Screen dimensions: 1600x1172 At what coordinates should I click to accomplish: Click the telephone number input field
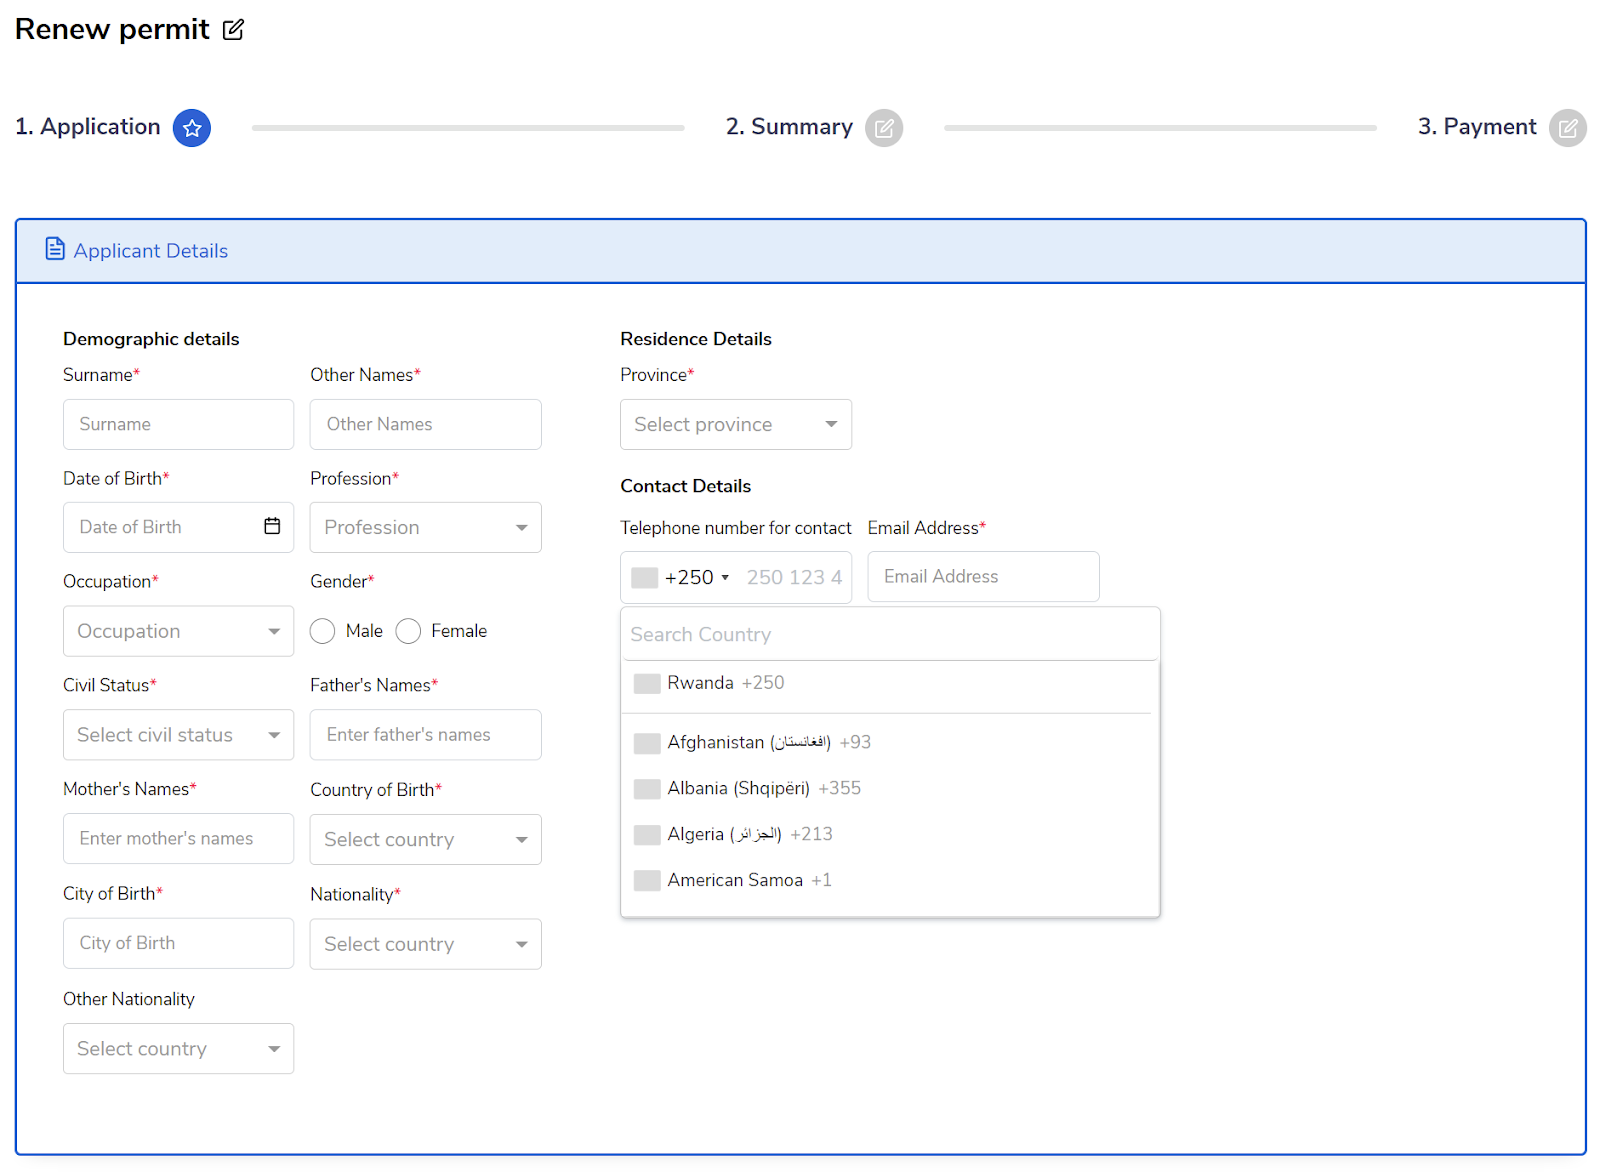point(794,577)
